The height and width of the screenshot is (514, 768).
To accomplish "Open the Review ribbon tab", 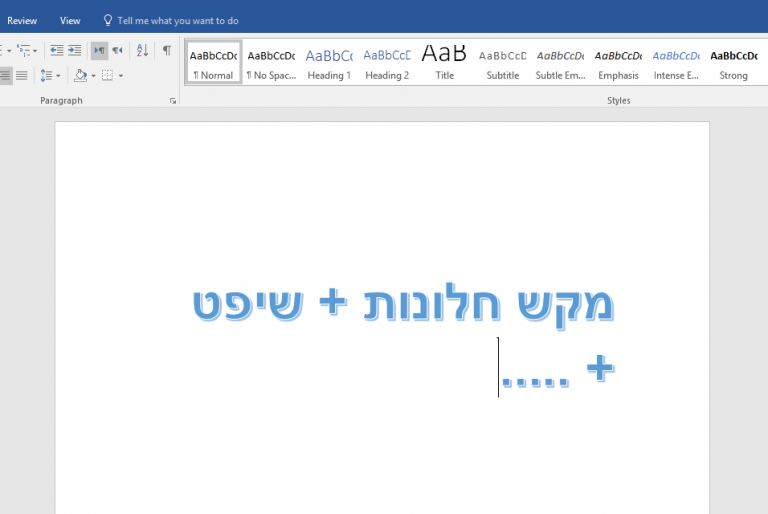I will tap(22, 21).
